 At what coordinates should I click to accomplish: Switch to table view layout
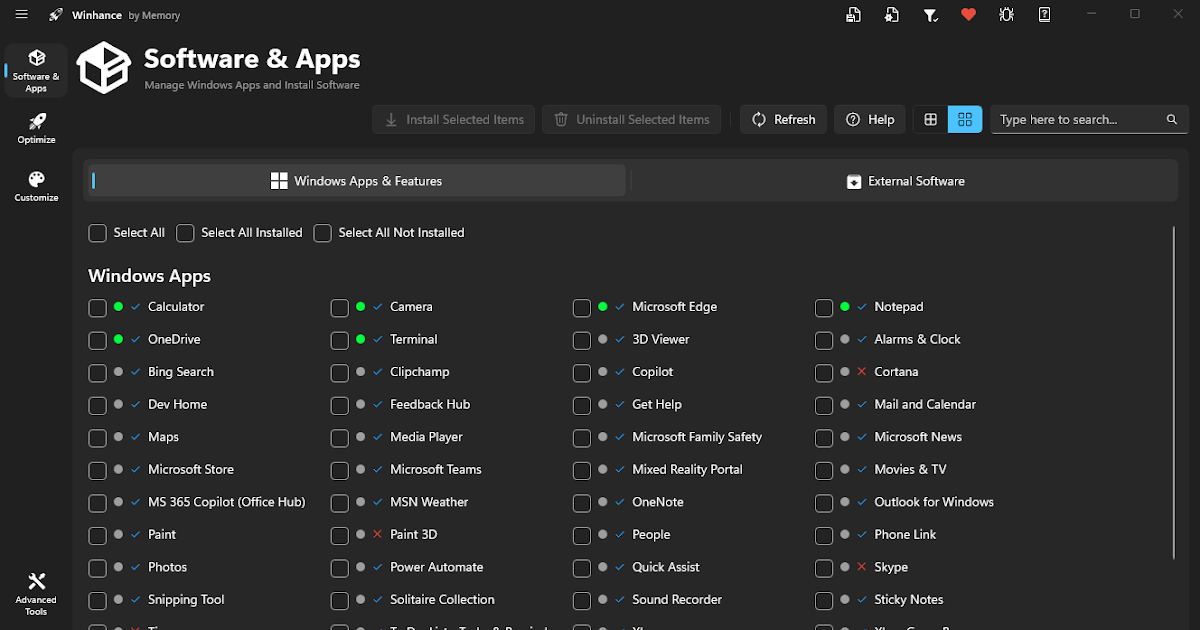930,119
